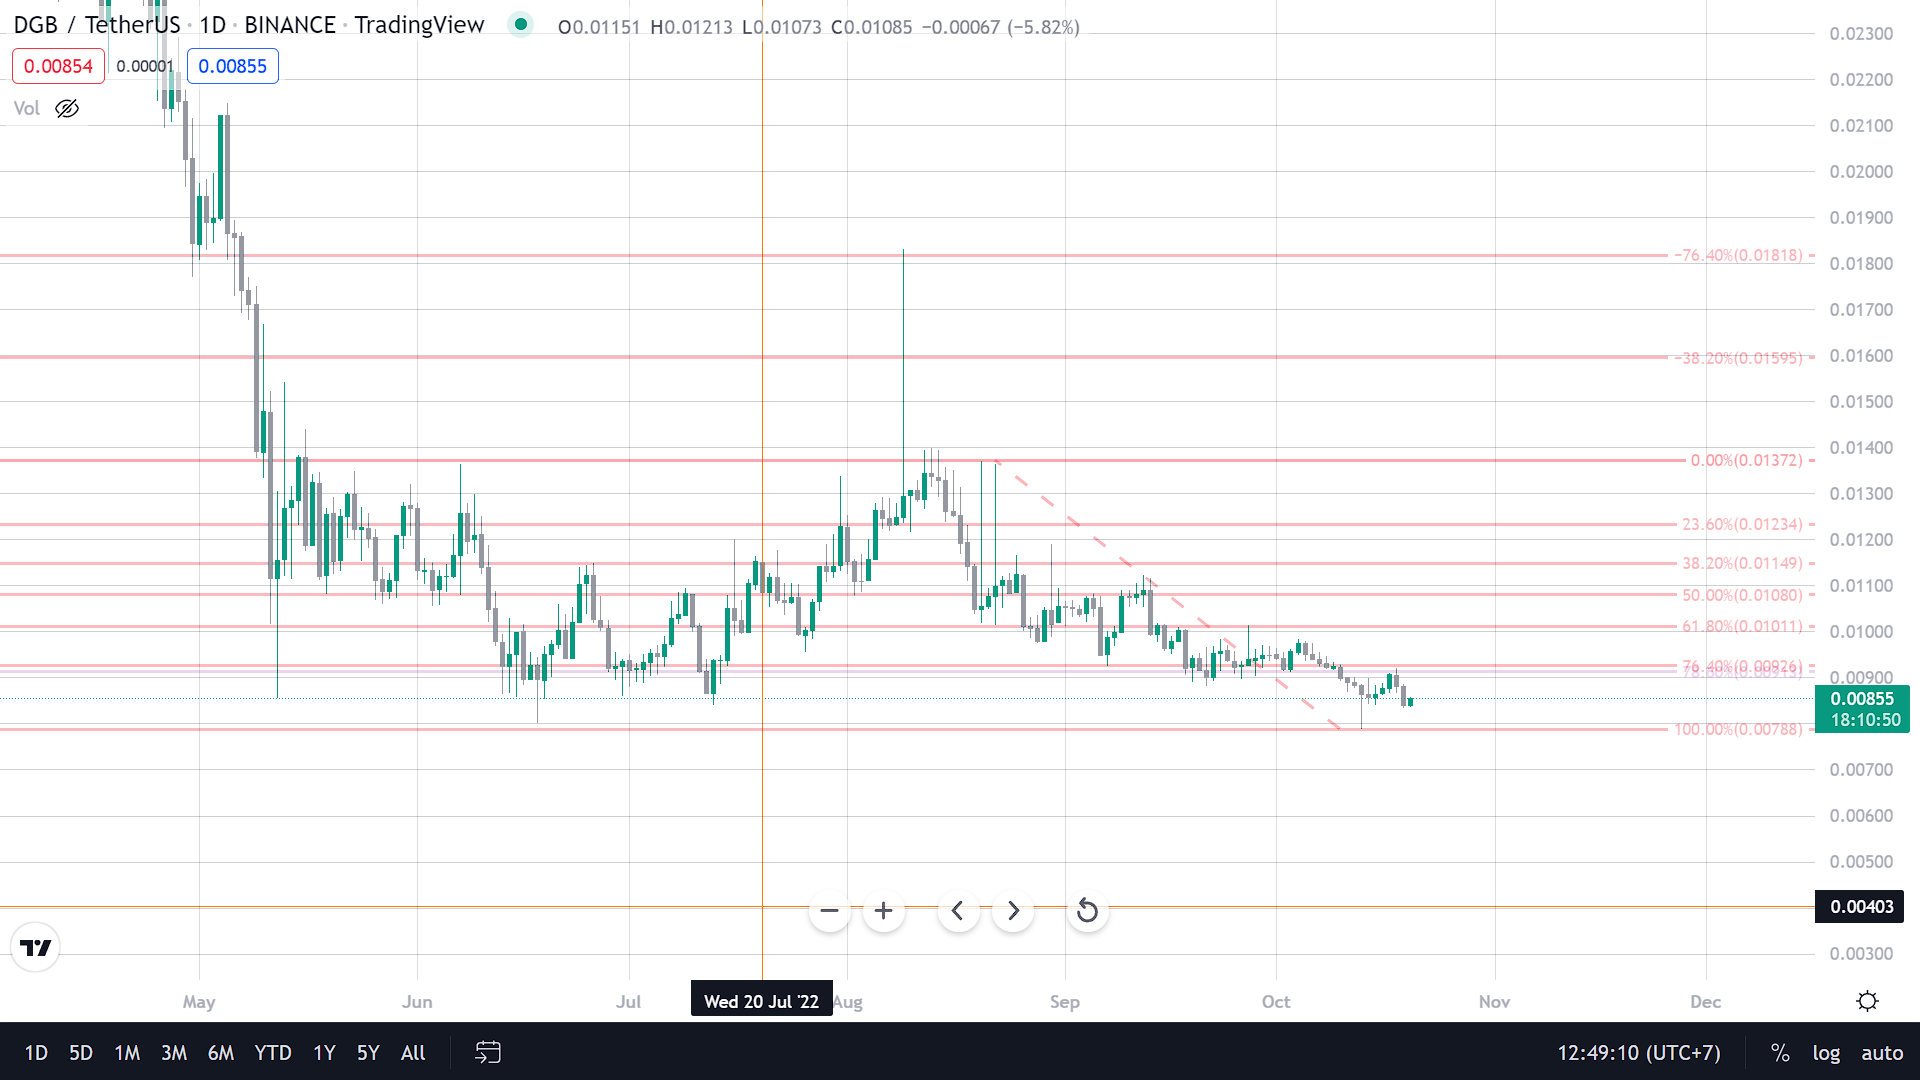Select 38.20% (0.01149) Fibonacci level label
1920x1080 pixels.
click(1742, 563)
